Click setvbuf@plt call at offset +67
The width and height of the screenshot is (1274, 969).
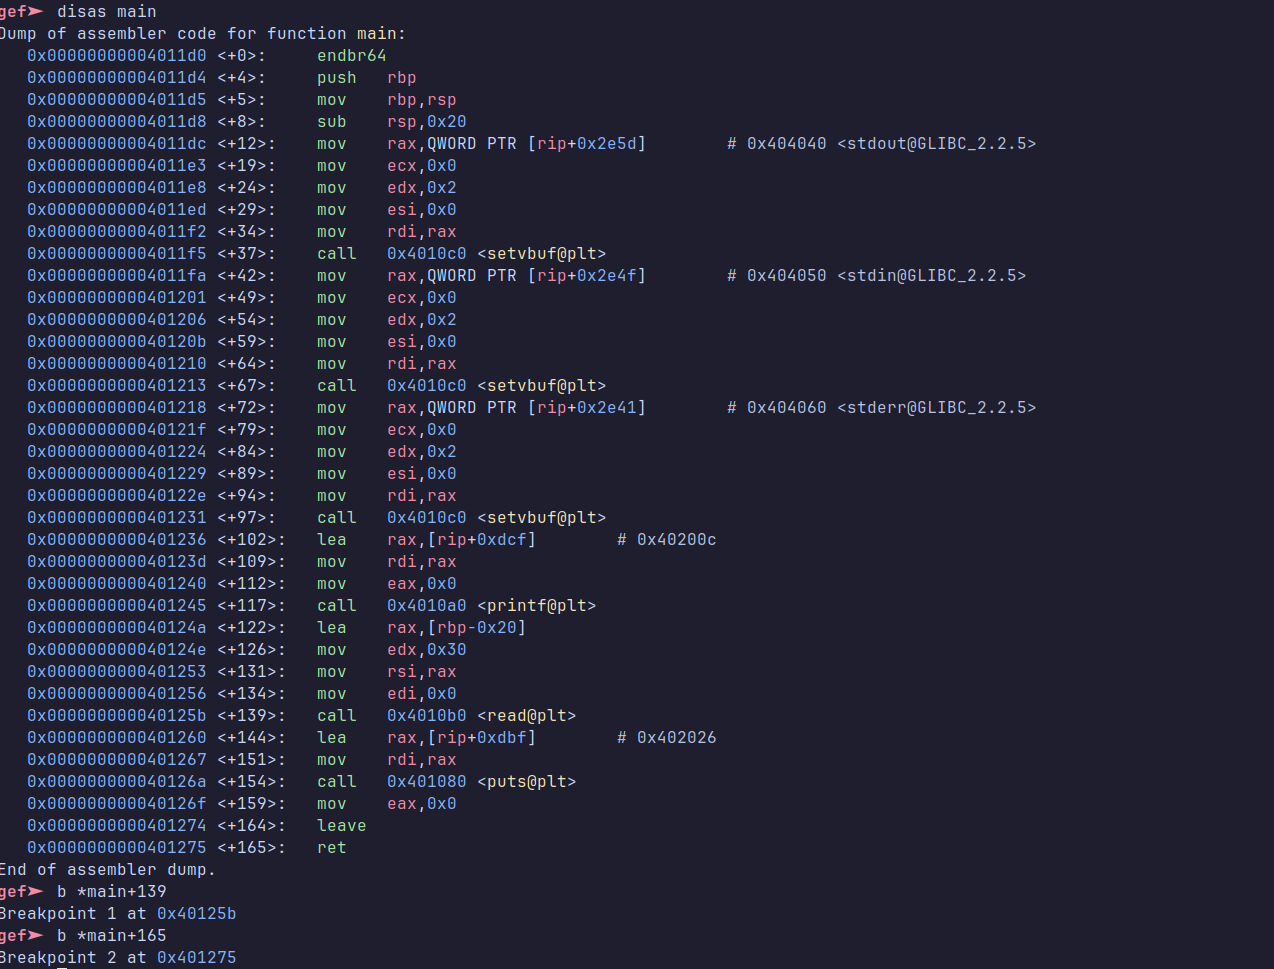click(x=496, y=385)
